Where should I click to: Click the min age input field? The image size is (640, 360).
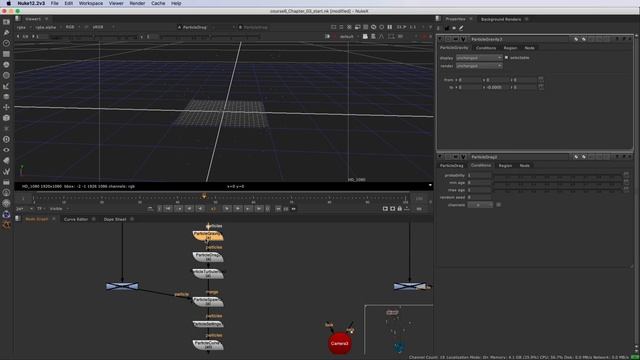tap(479, 182)
